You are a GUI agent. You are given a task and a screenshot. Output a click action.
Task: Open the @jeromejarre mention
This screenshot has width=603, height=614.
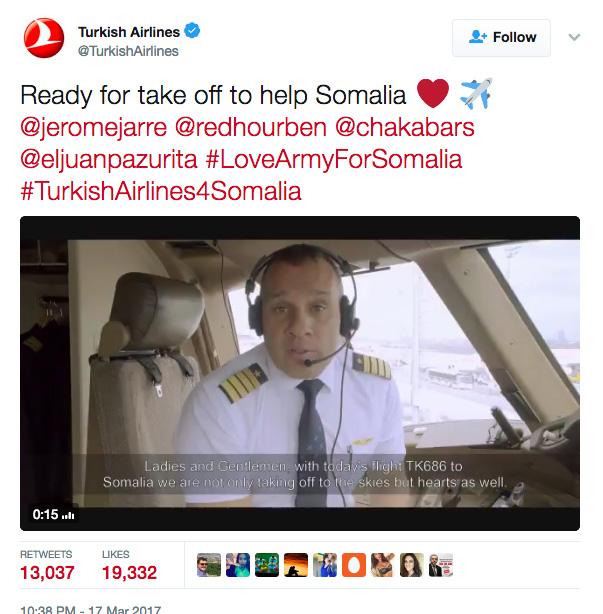pos(94,128)
